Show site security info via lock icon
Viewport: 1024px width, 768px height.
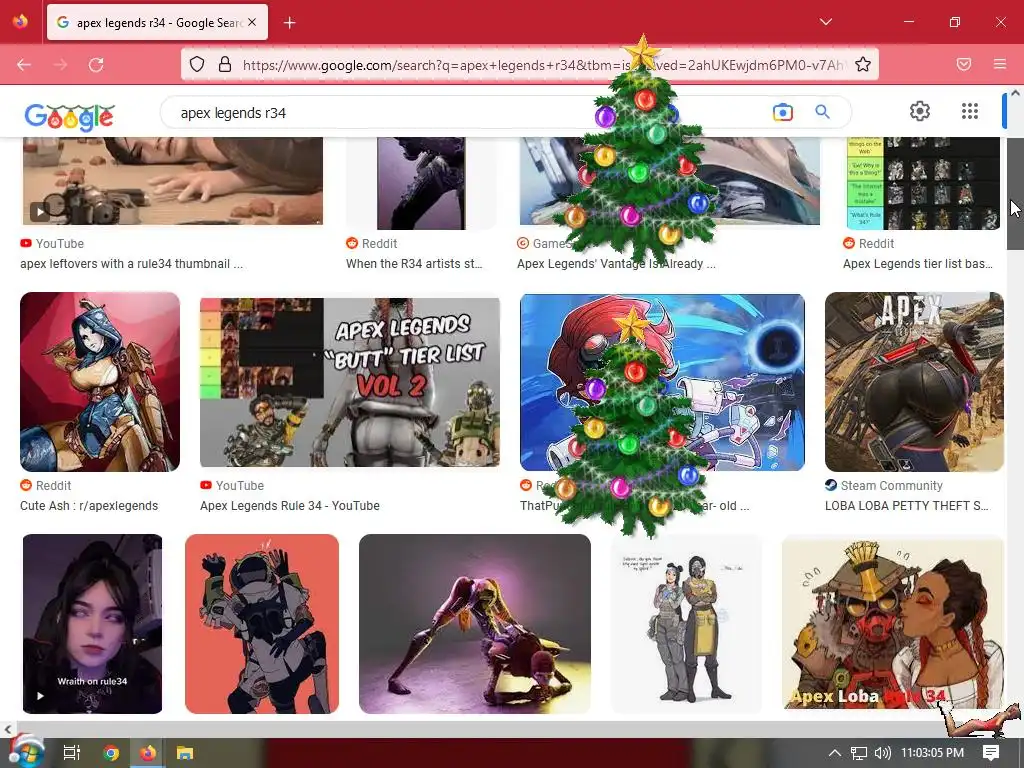225,64
